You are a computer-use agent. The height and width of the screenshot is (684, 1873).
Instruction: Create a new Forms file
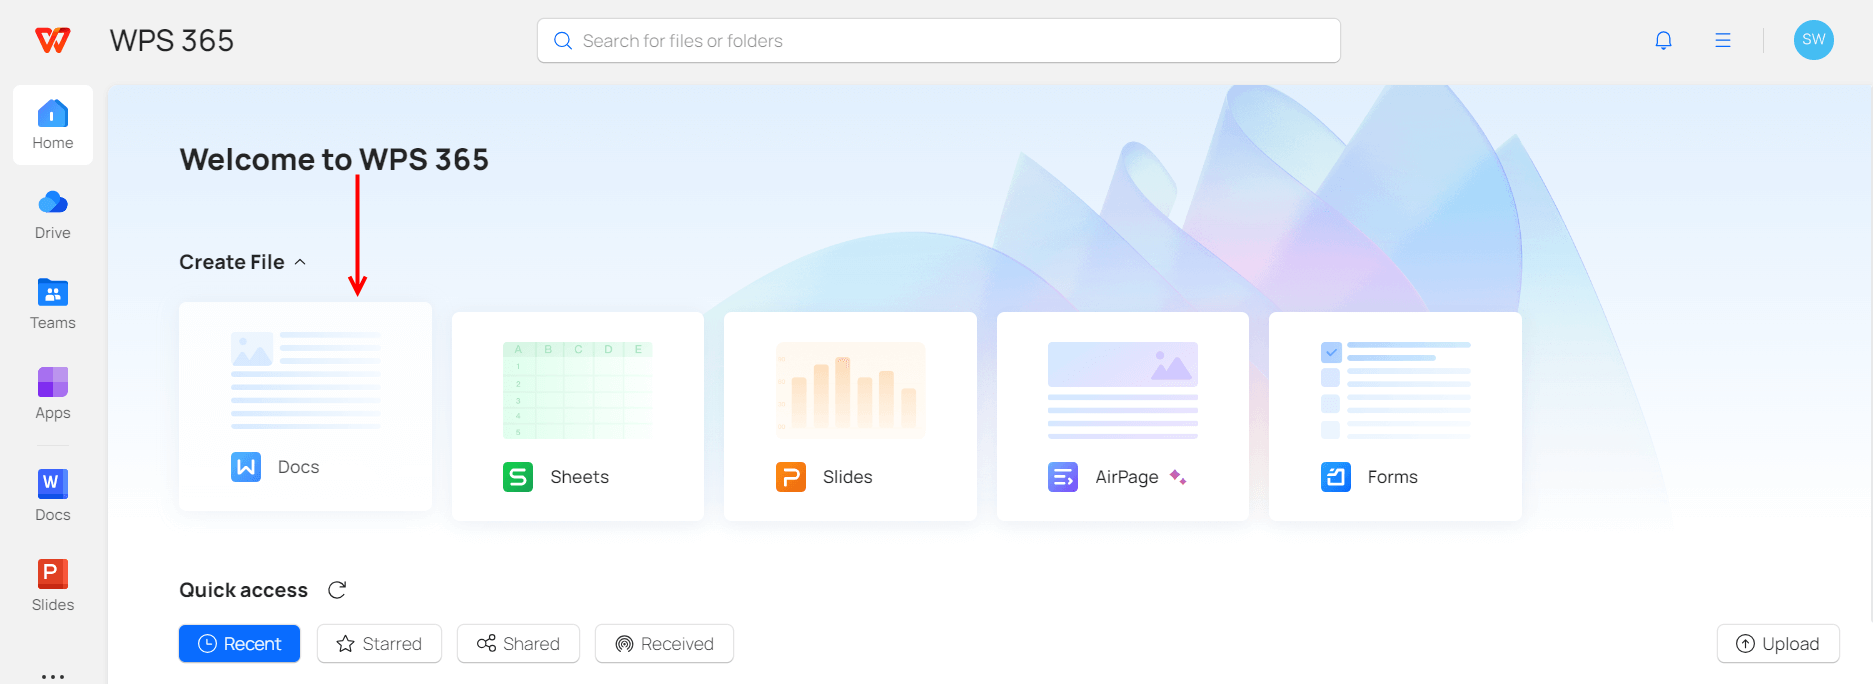[x=1395, y=416]
